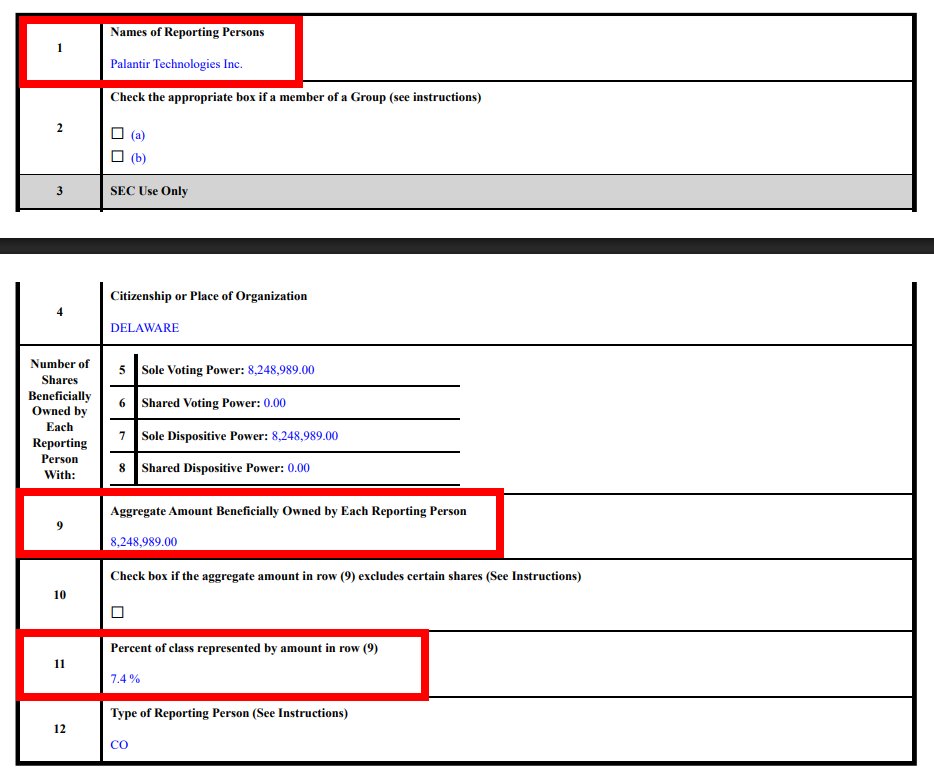Check the group member box (a)
The image size is (934, 774).
click(x=117, y=133)
